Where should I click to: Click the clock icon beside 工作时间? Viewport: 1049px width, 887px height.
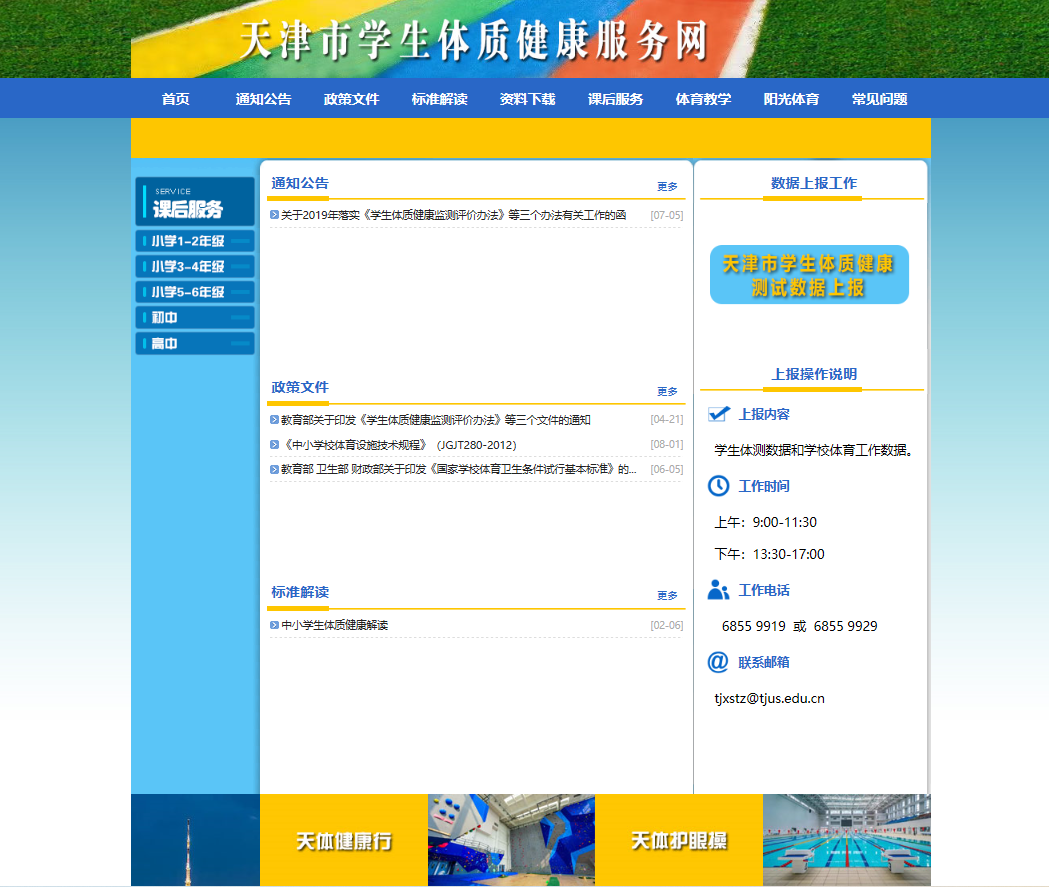click(718, 486)
